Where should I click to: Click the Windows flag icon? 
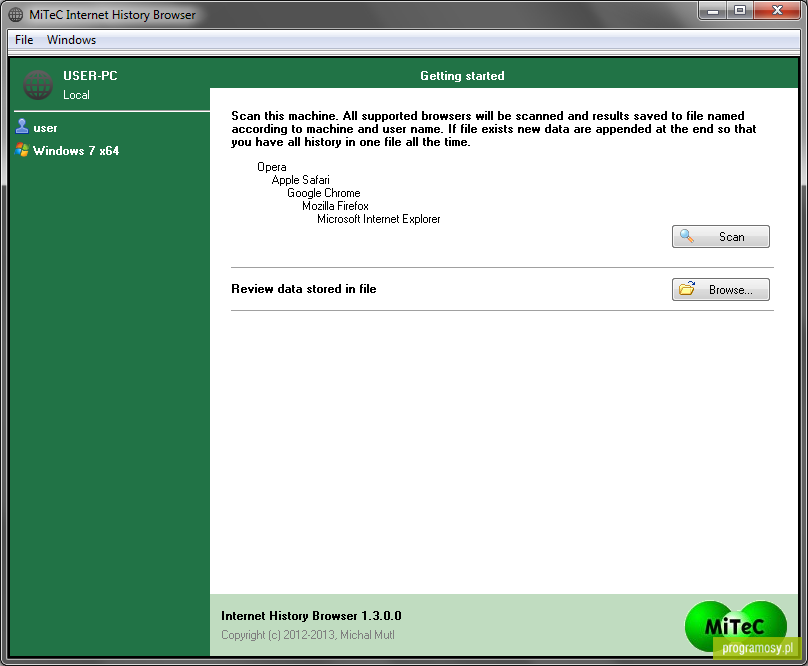pos(22,150)
